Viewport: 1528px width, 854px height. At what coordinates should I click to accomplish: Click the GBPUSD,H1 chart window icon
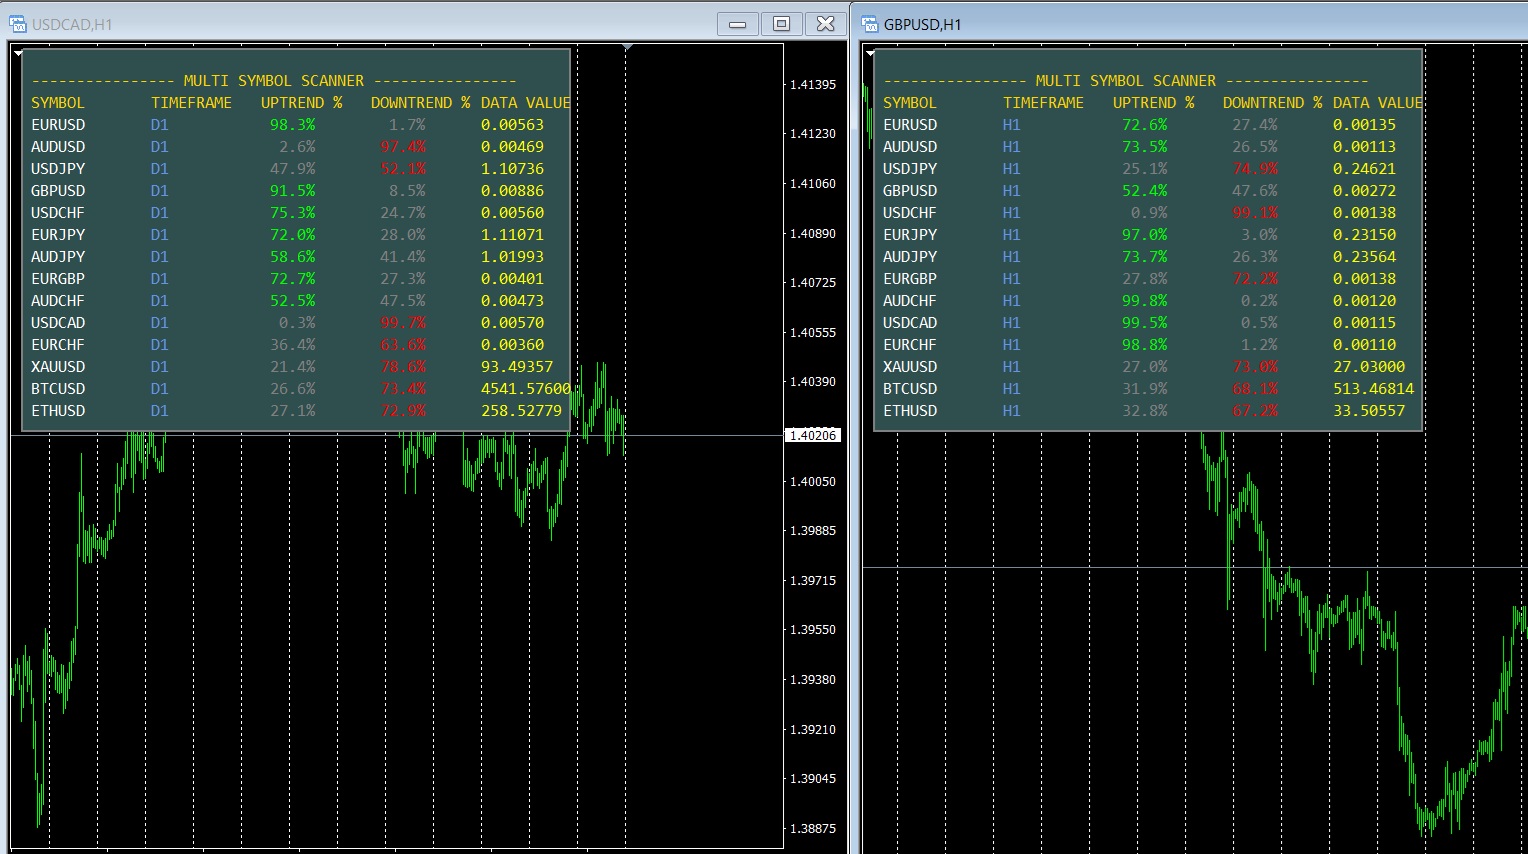[869, 24]
